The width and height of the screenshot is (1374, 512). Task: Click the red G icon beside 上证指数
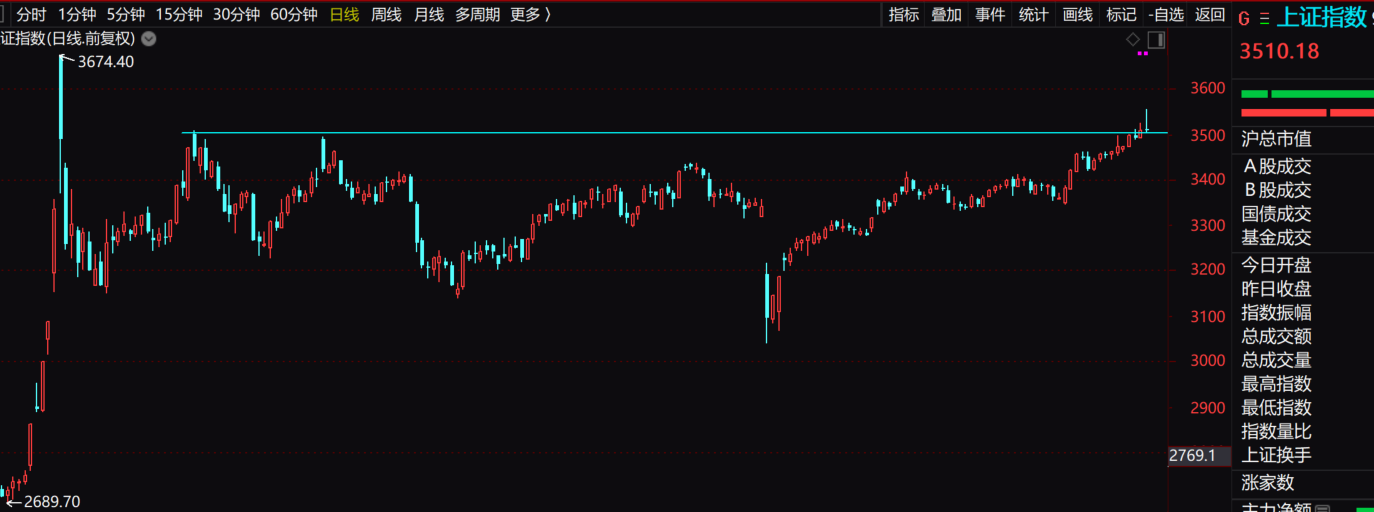[x=1244, y=17]
